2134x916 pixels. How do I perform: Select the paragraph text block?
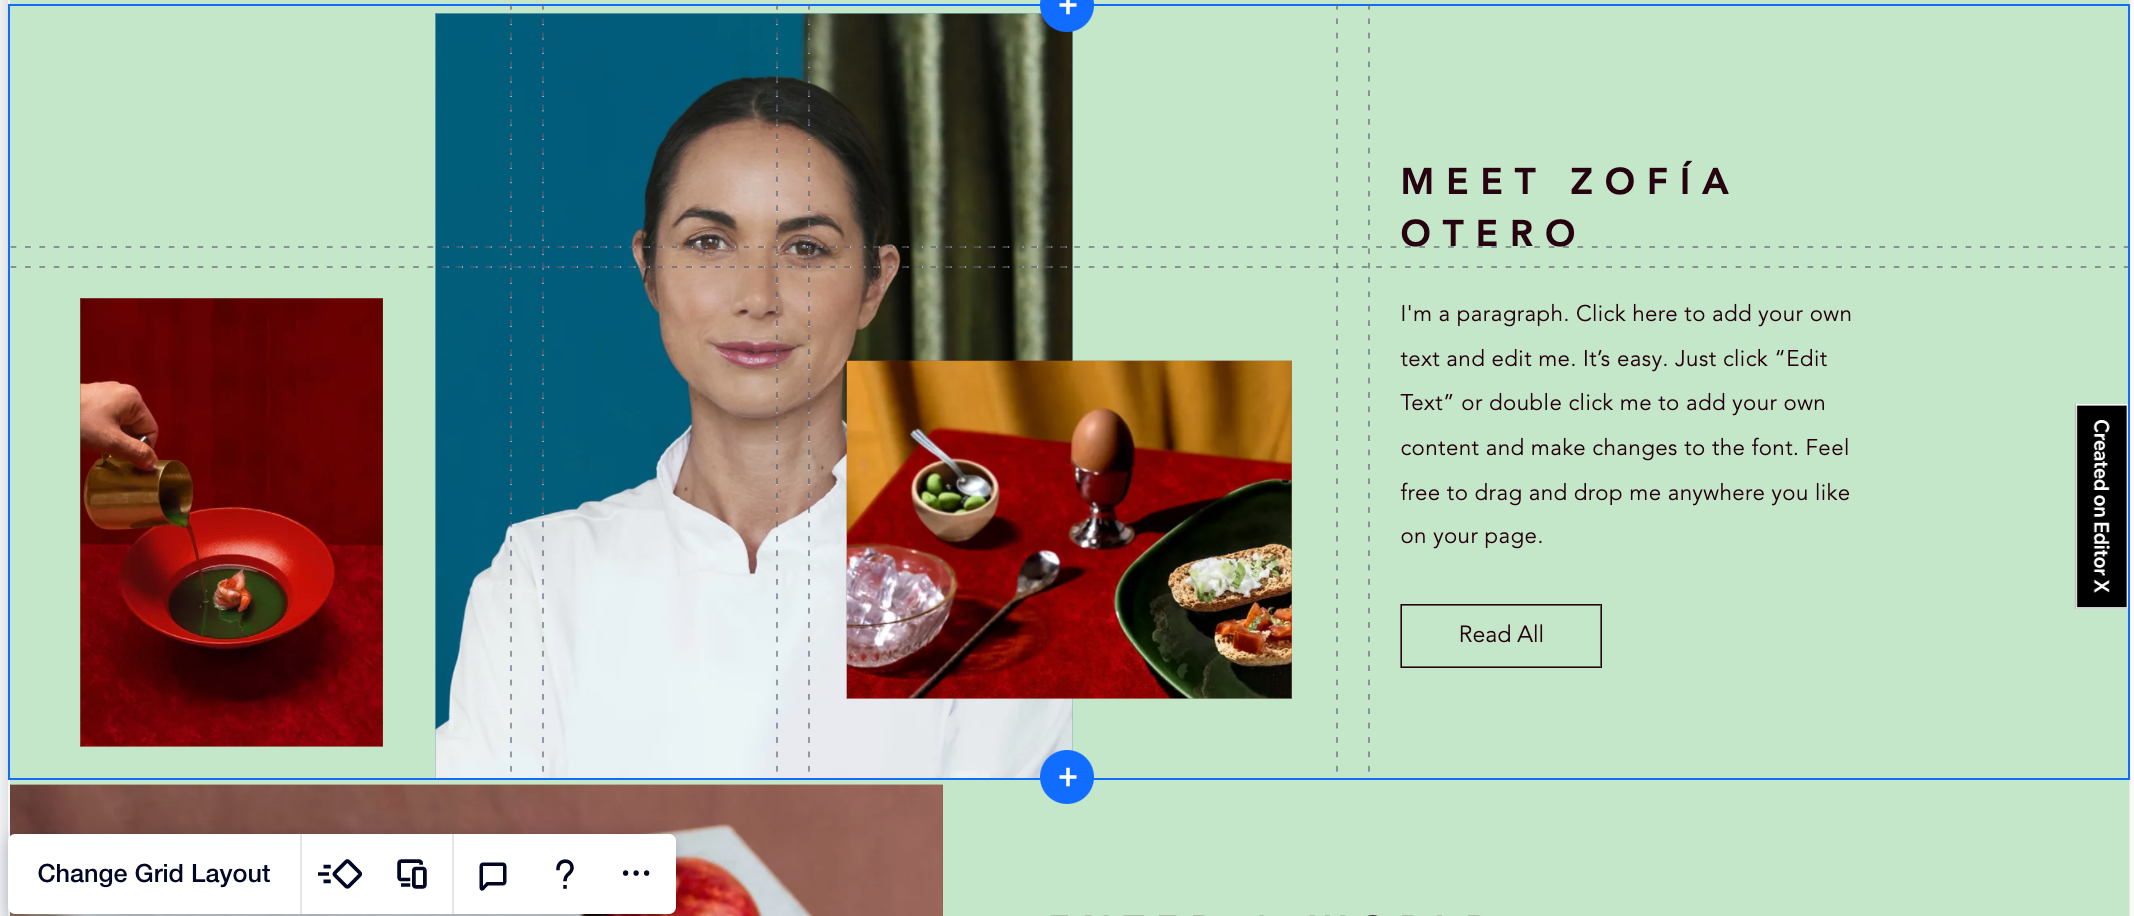click(1626, 425)
